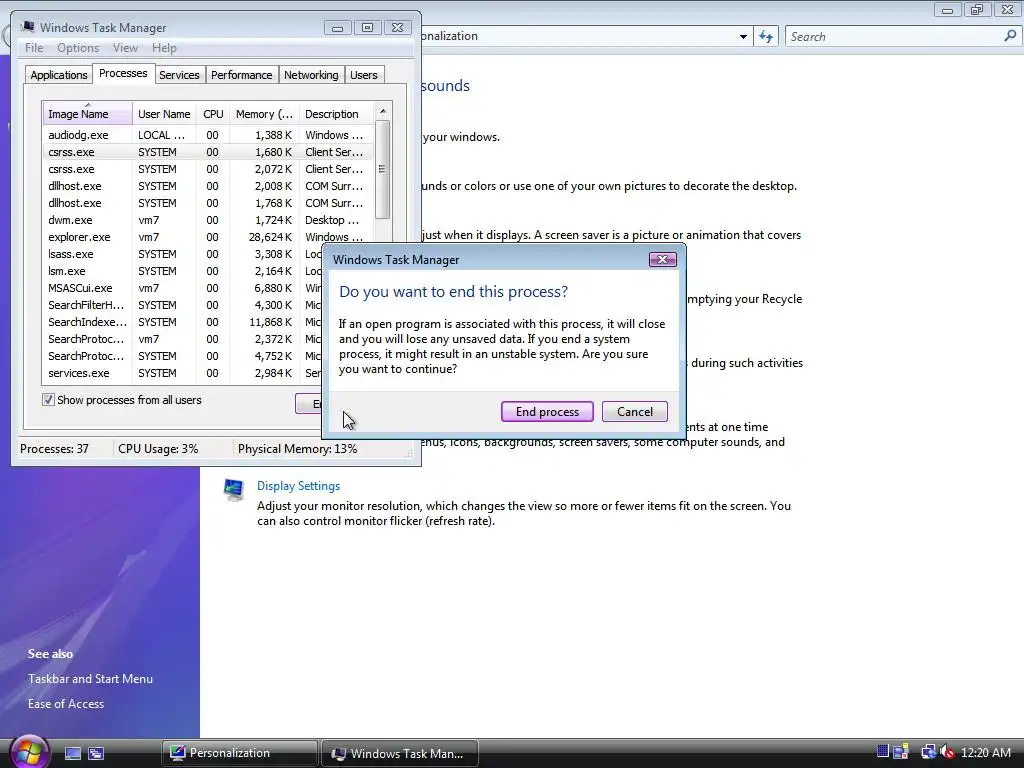This screenshot has width=1024, height=768.
Task: Select csrss.exe row using 2,072 K
Action: click(208, 168)
